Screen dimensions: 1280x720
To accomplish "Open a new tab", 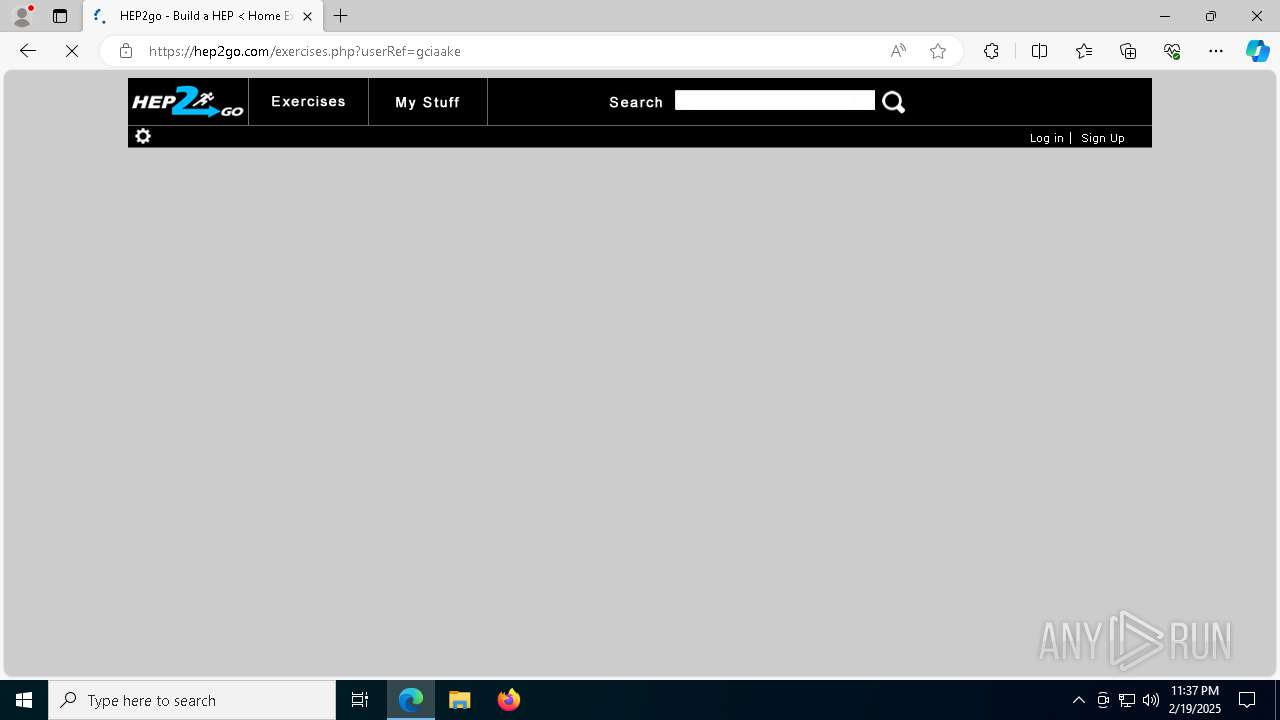I will point(341,16).
